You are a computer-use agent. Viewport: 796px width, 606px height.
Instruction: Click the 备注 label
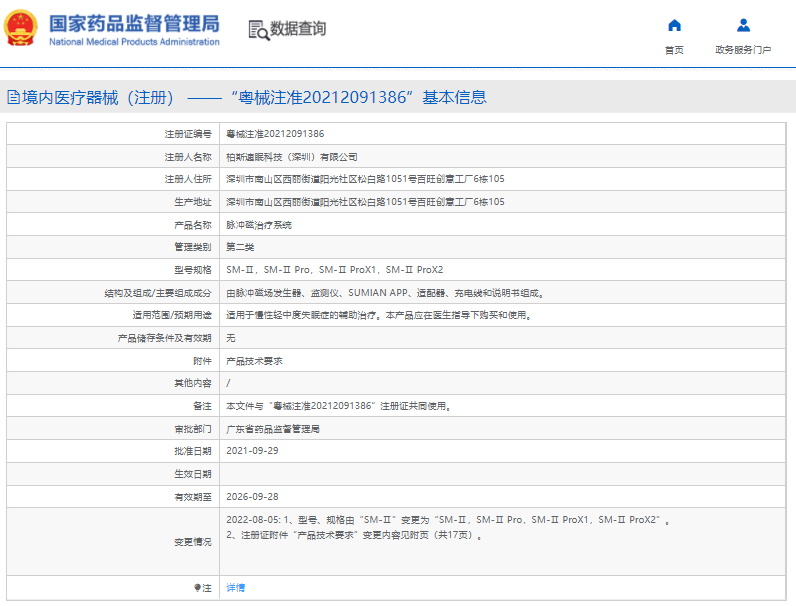click(x=203, y=406)
